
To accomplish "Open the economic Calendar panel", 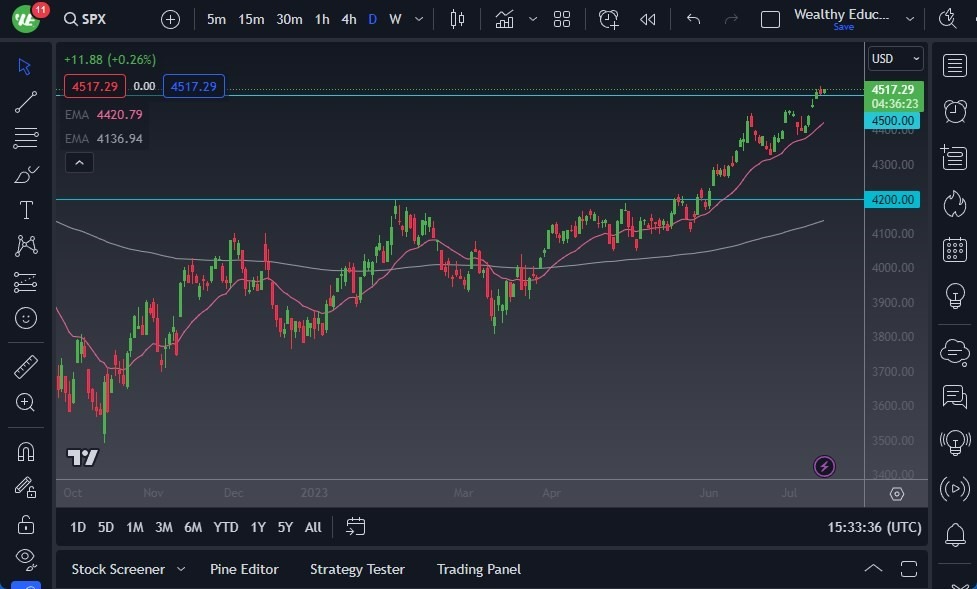I will [x=955, y=249].
